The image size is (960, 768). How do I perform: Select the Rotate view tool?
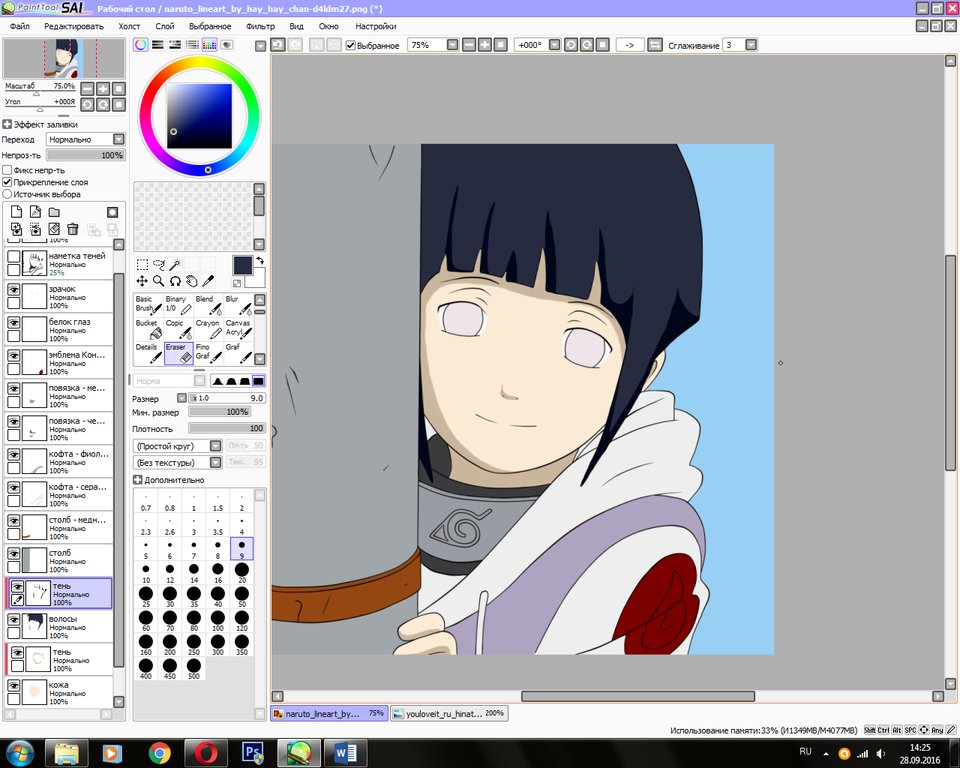pos(175,281)
